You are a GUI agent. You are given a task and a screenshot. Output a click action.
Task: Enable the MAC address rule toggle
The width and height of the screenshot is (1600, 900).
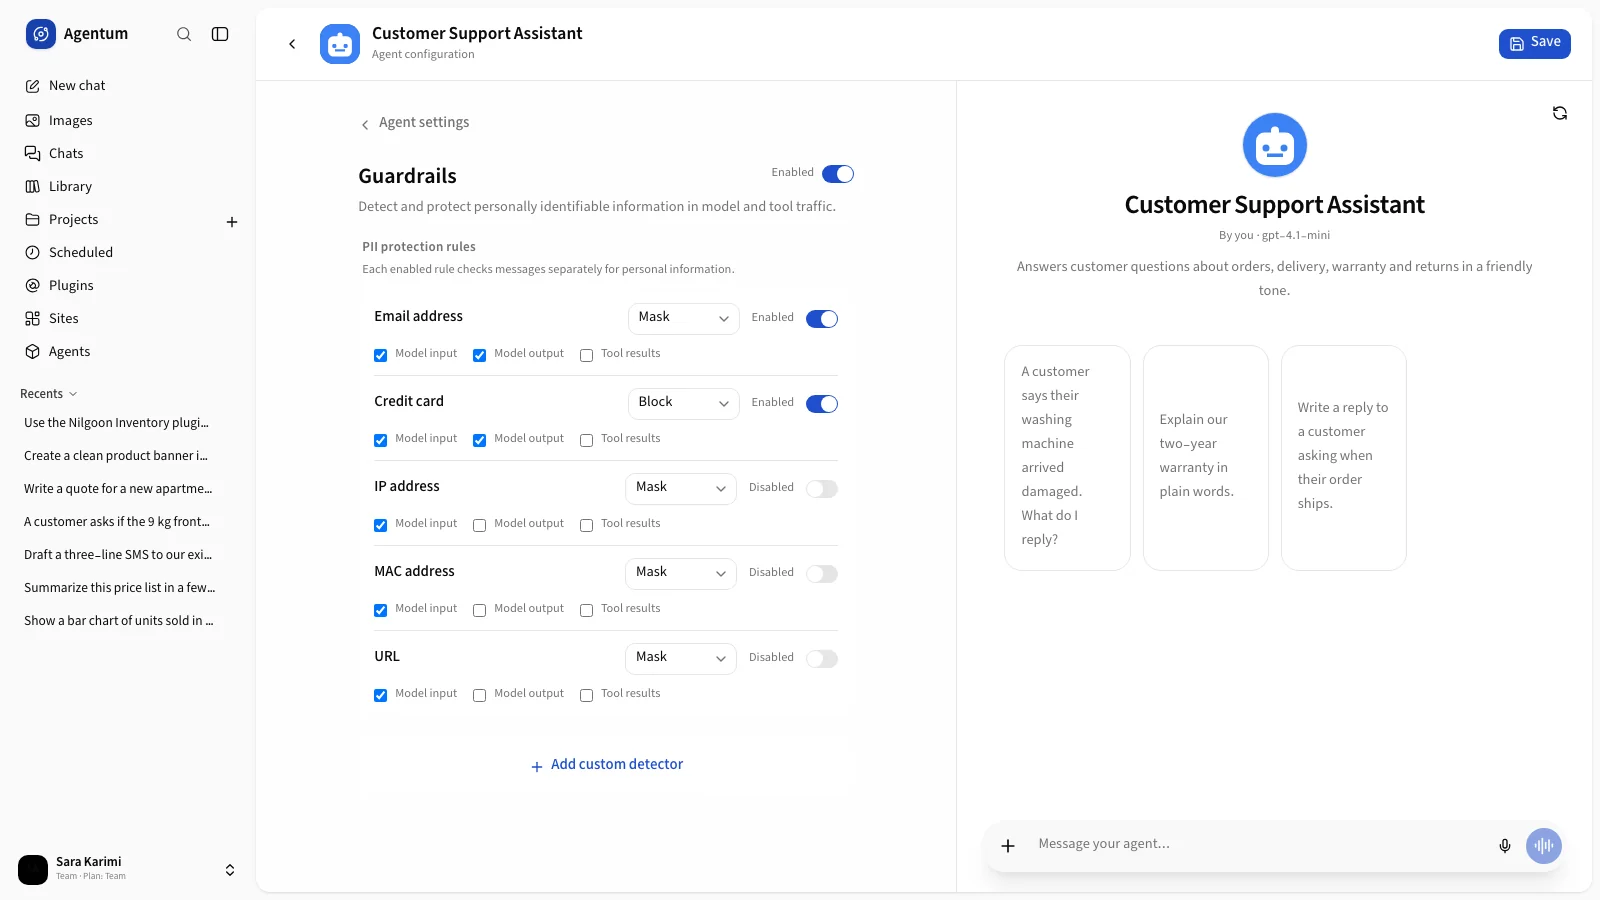pyautogui.click(x=822, y=574)
